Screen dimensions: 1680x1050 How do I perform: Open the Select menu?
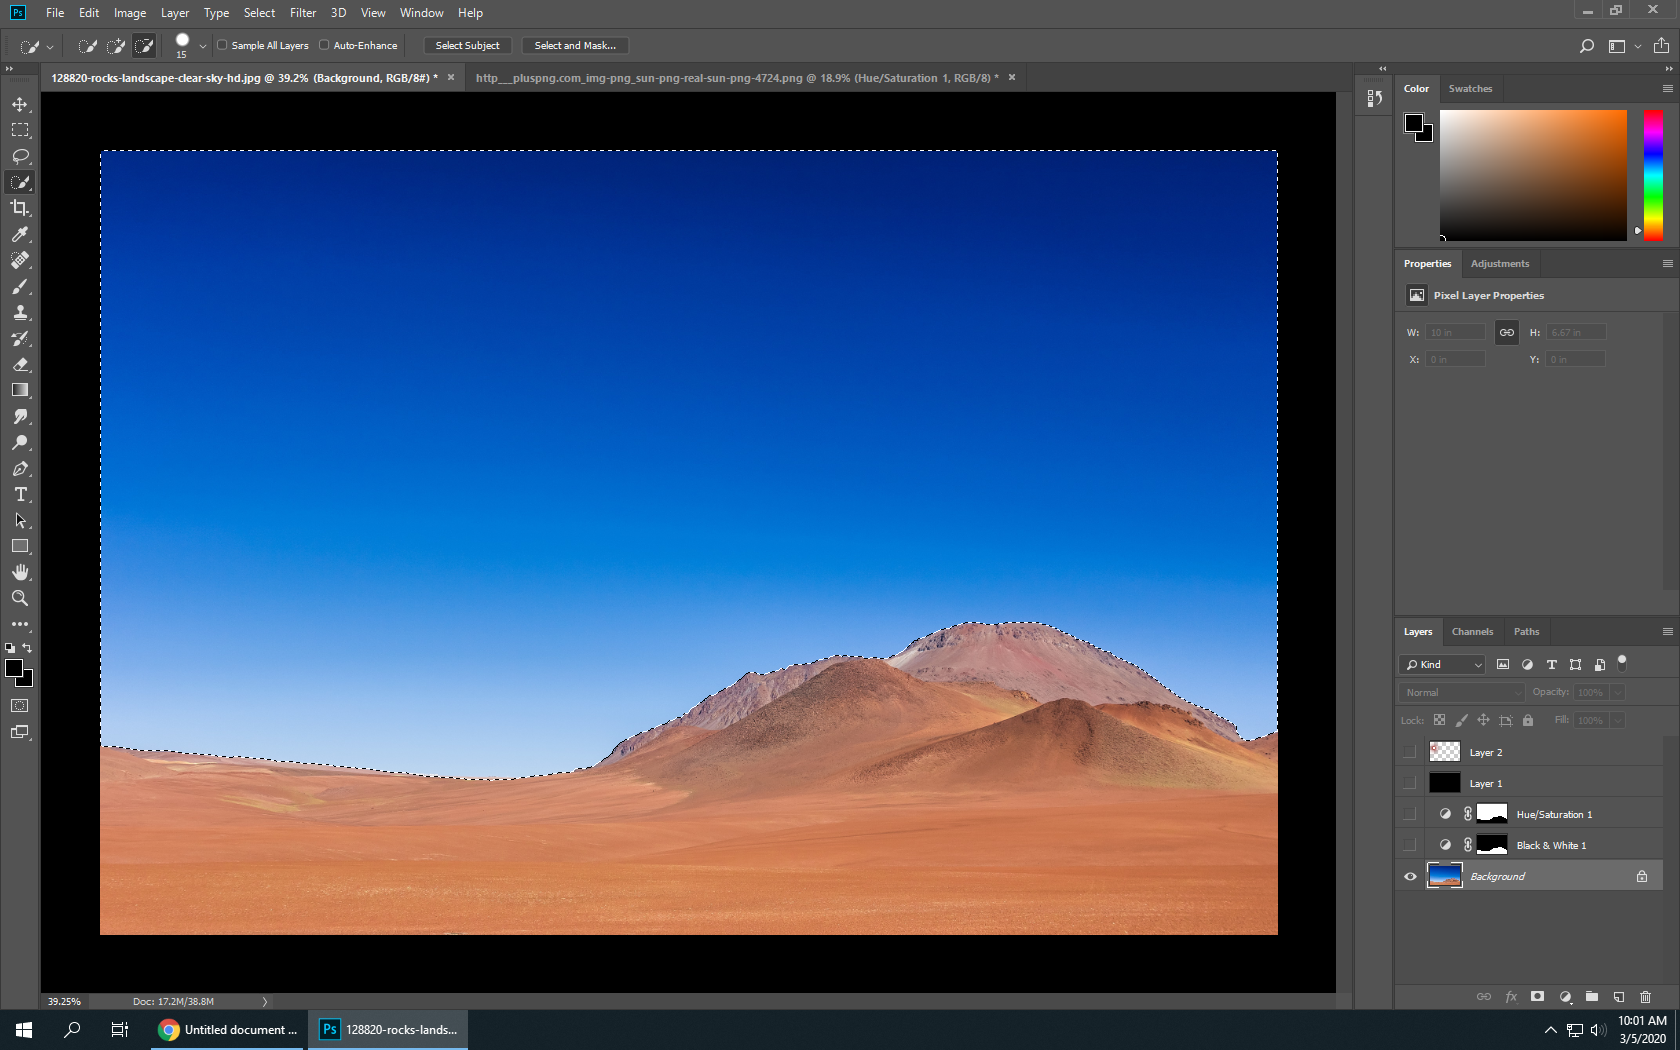click(259, 13)
